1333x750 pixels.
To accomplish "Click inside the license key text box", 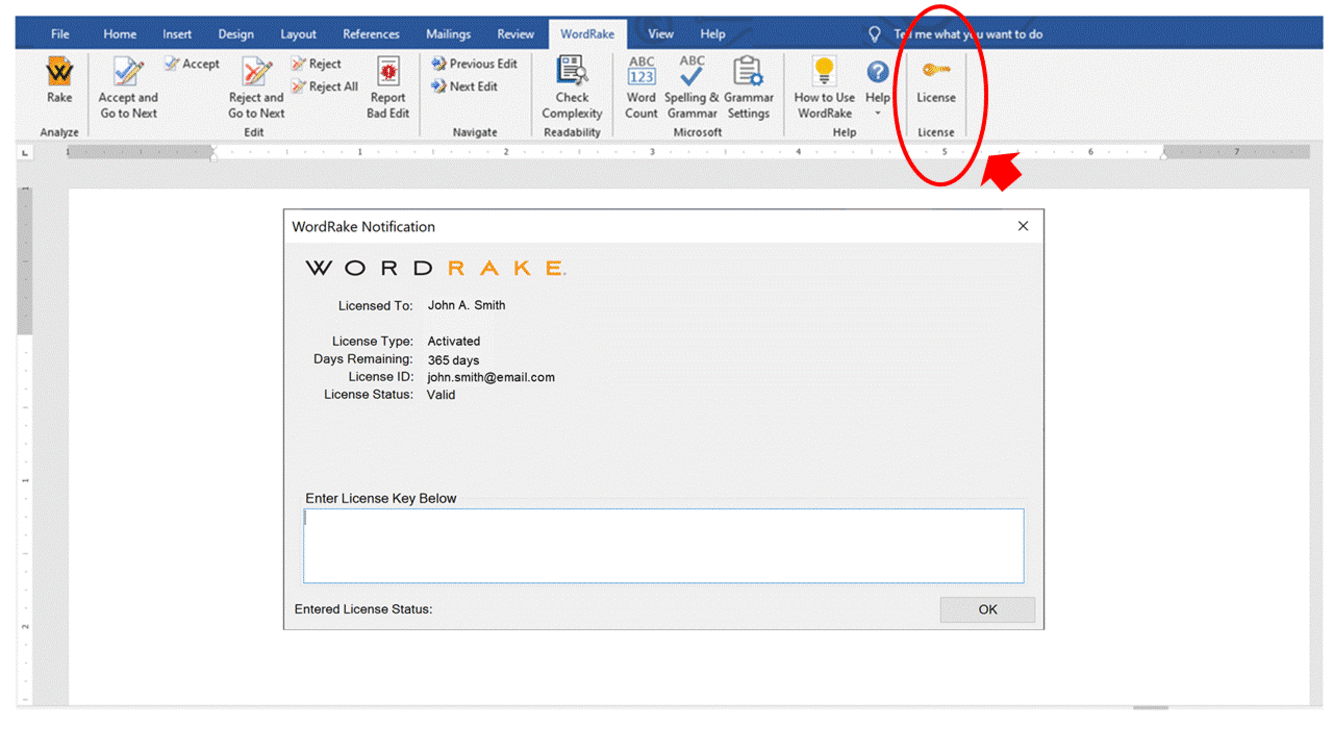I will pyautogui.click(x=663, y=546).
